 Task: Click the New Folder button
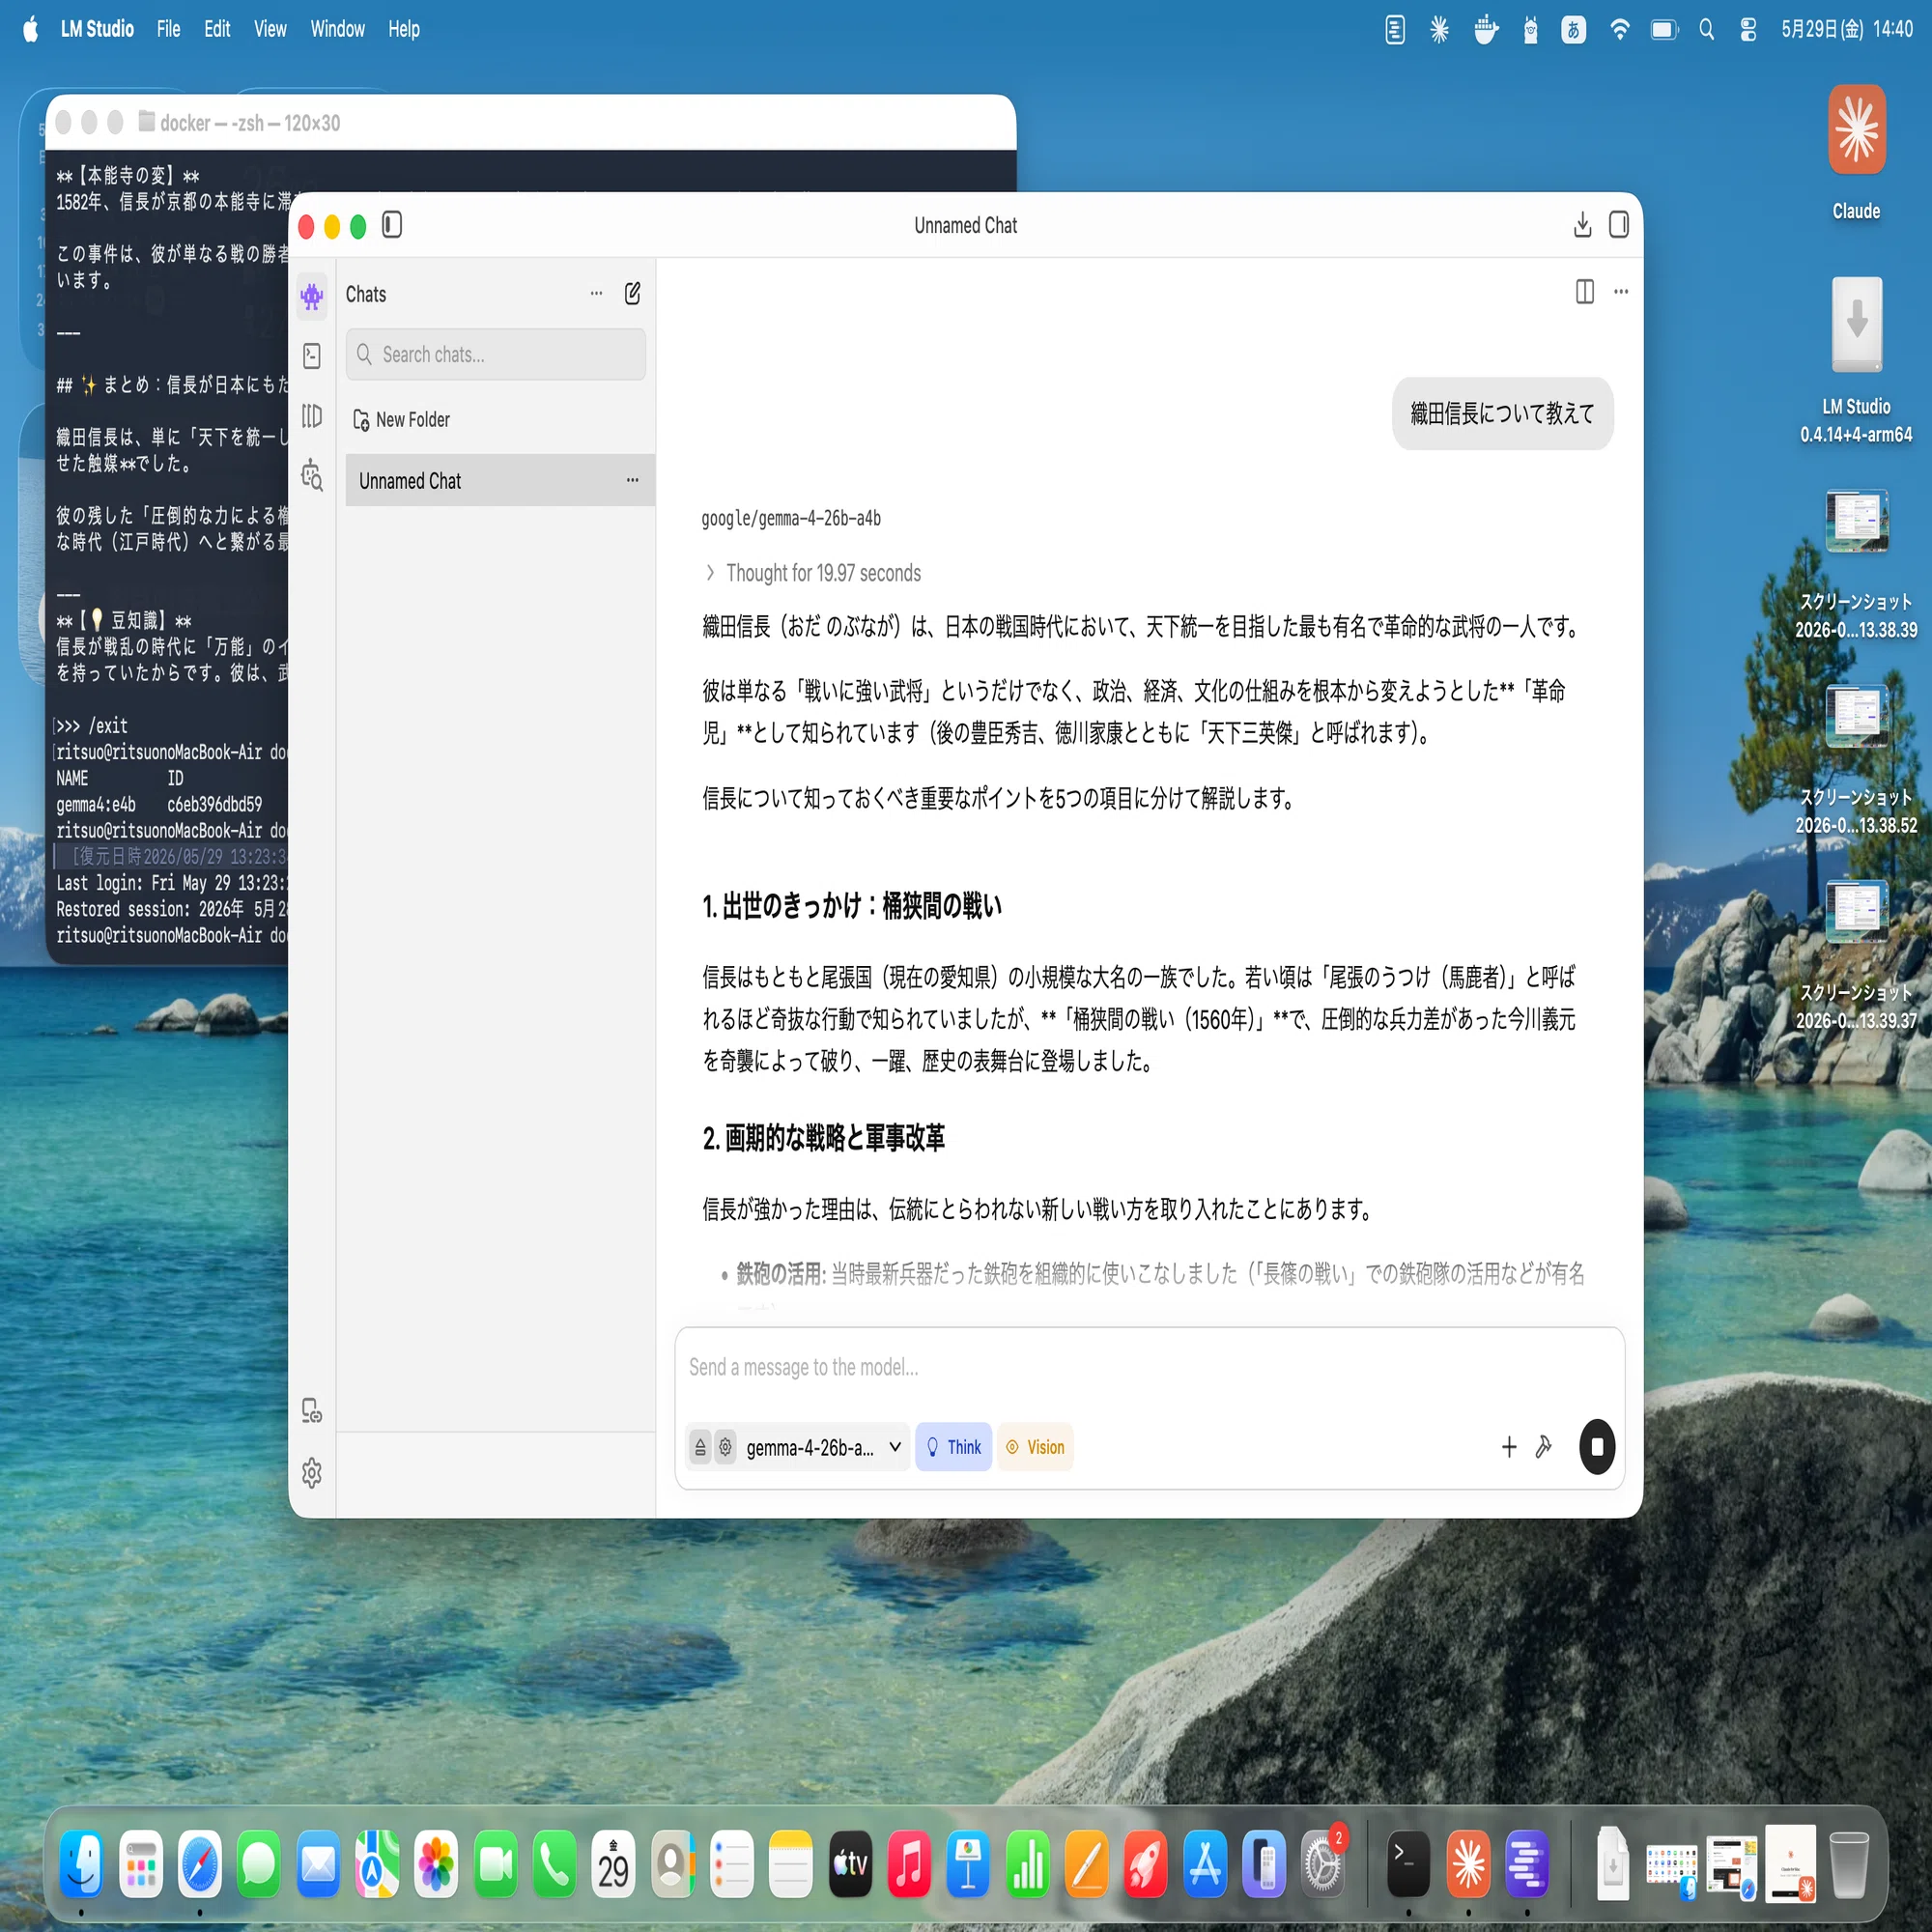402,420
